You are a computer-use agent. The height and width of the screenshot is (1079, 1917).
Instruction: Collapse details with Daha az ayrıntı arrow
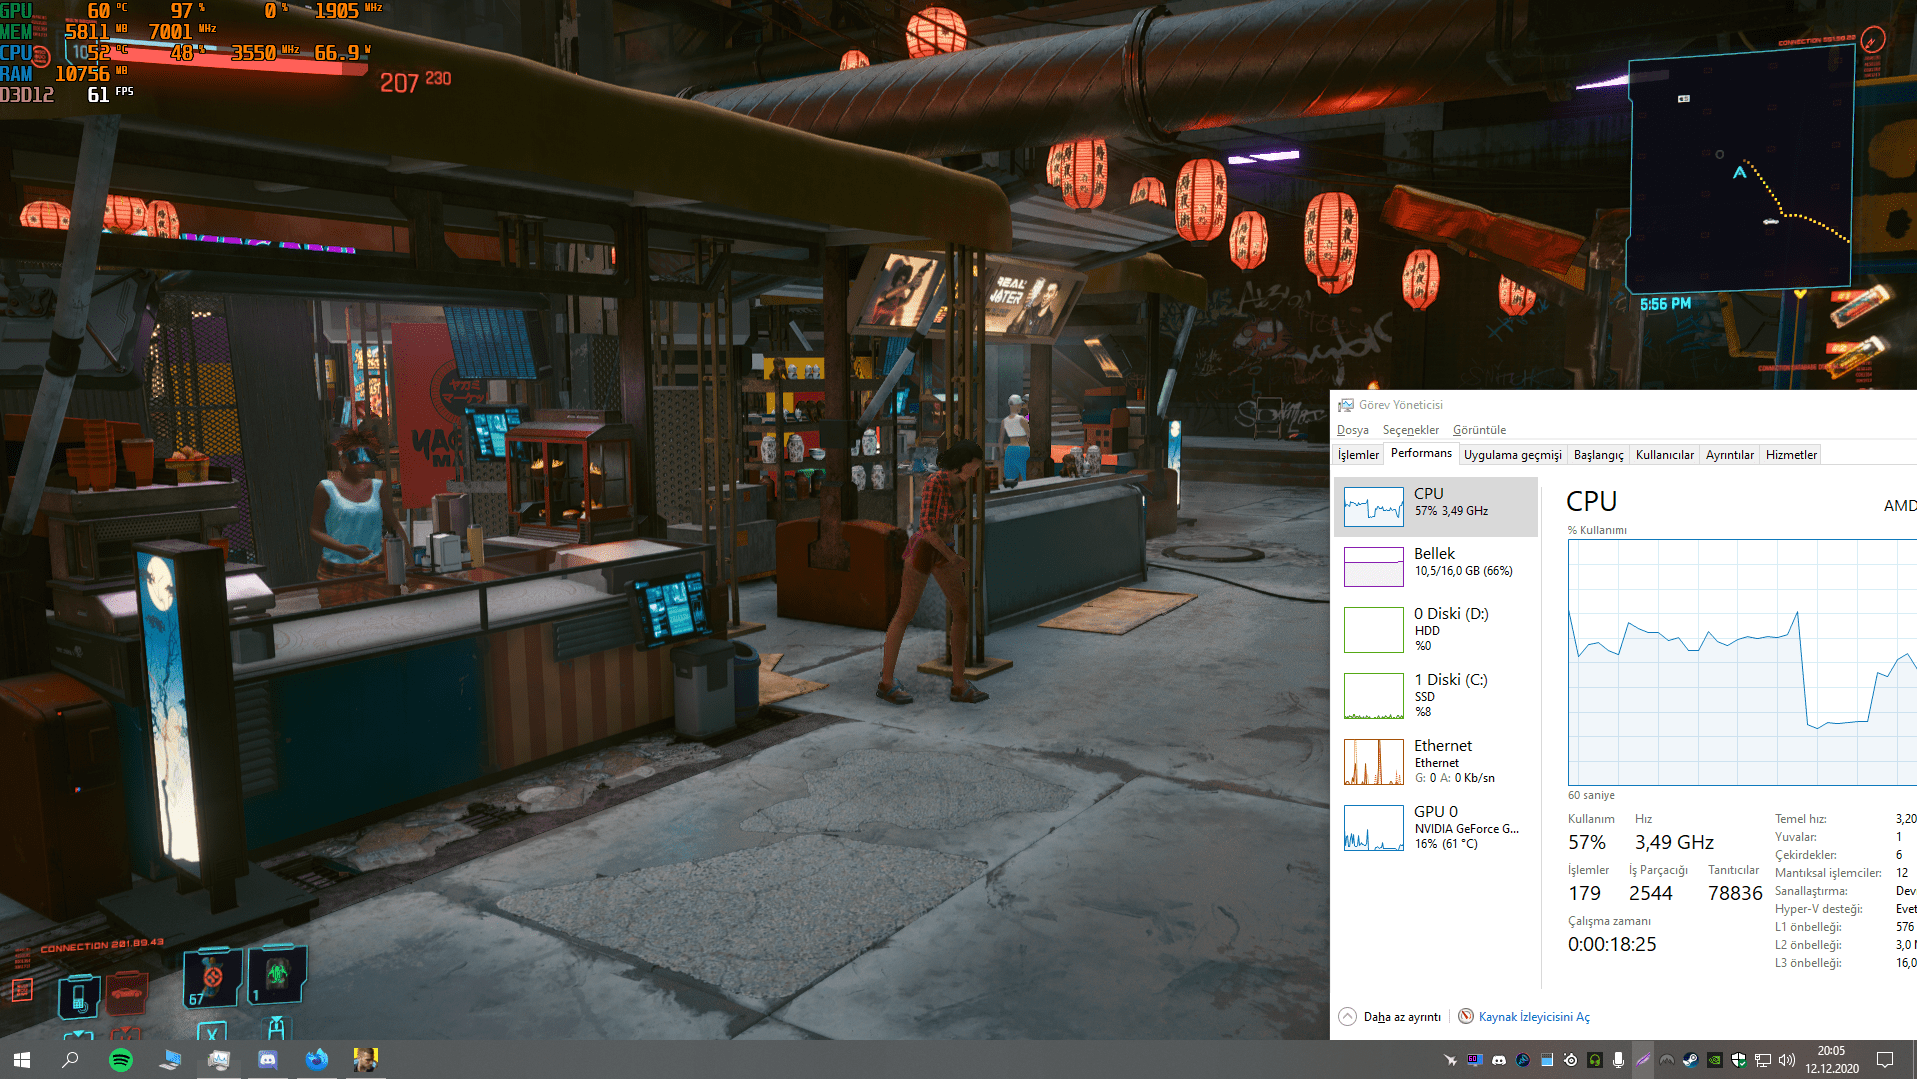(x=1348, y=1017)
